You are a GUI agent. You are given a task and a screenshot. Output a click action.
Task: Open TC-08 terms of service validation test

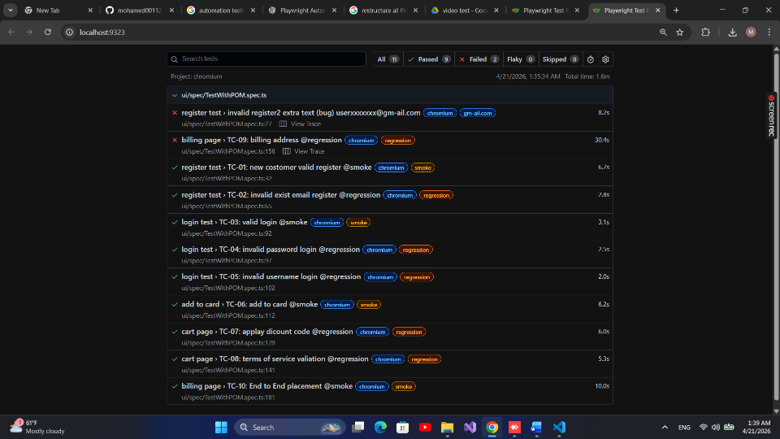point(275,359)
